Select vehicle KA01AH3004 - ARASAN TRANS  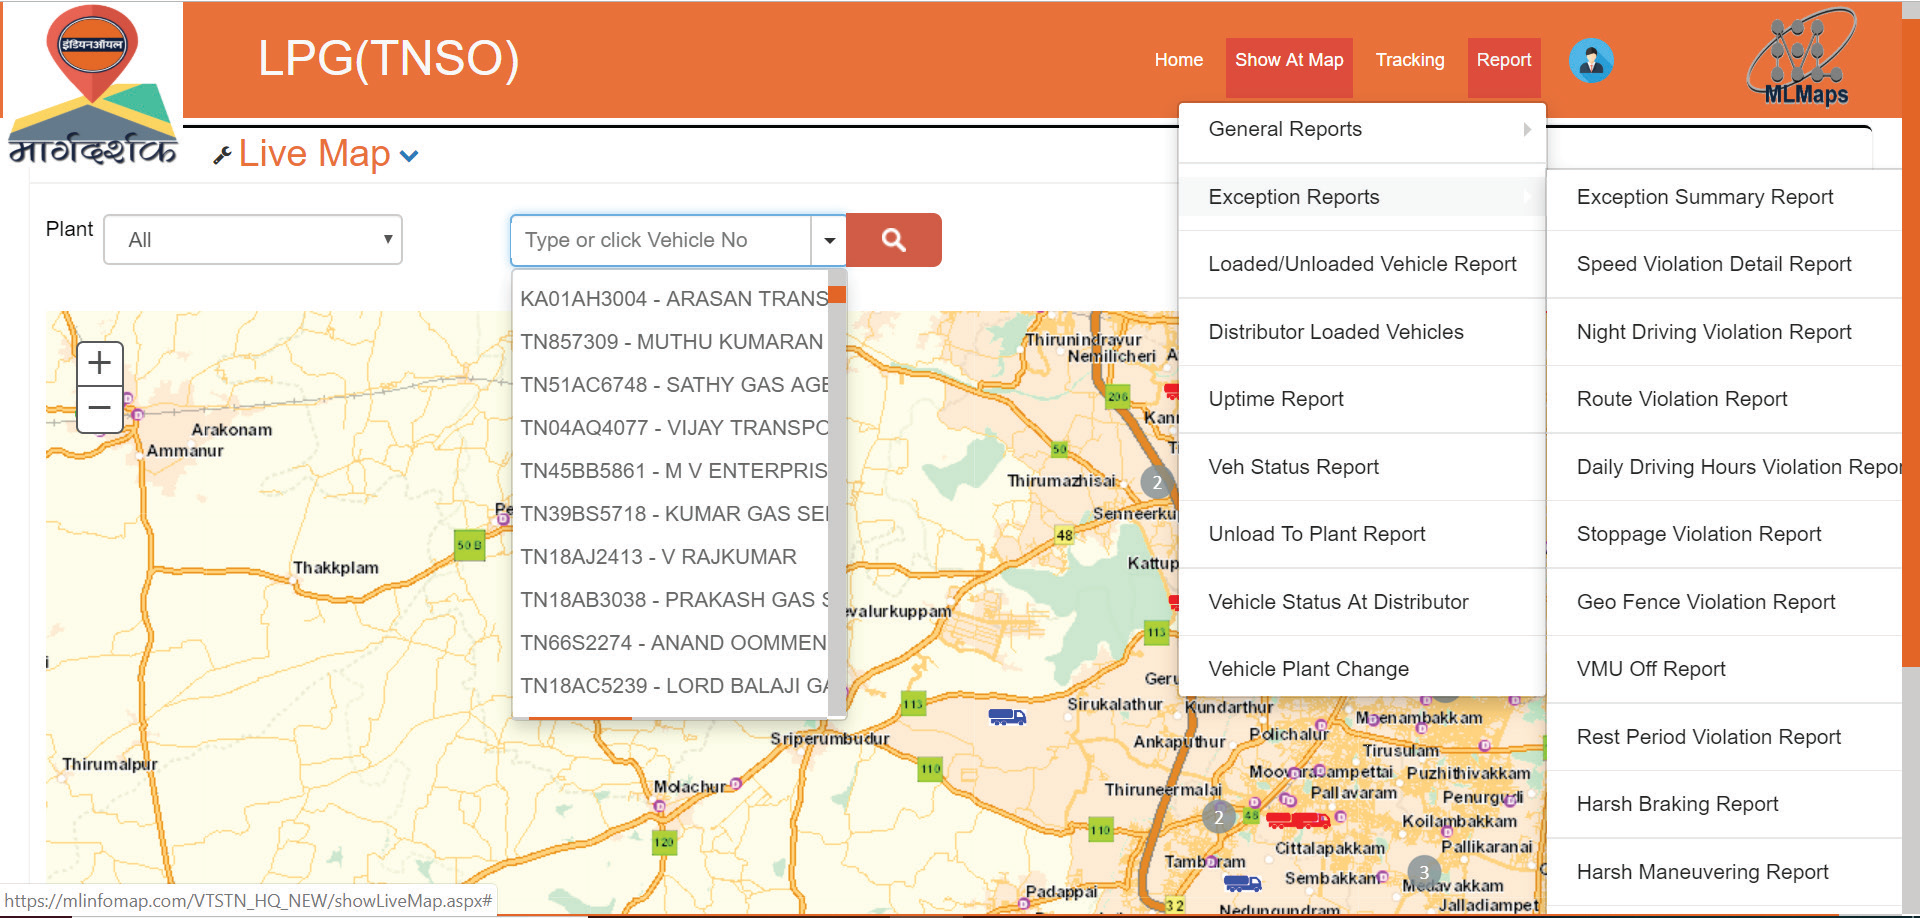672,299
